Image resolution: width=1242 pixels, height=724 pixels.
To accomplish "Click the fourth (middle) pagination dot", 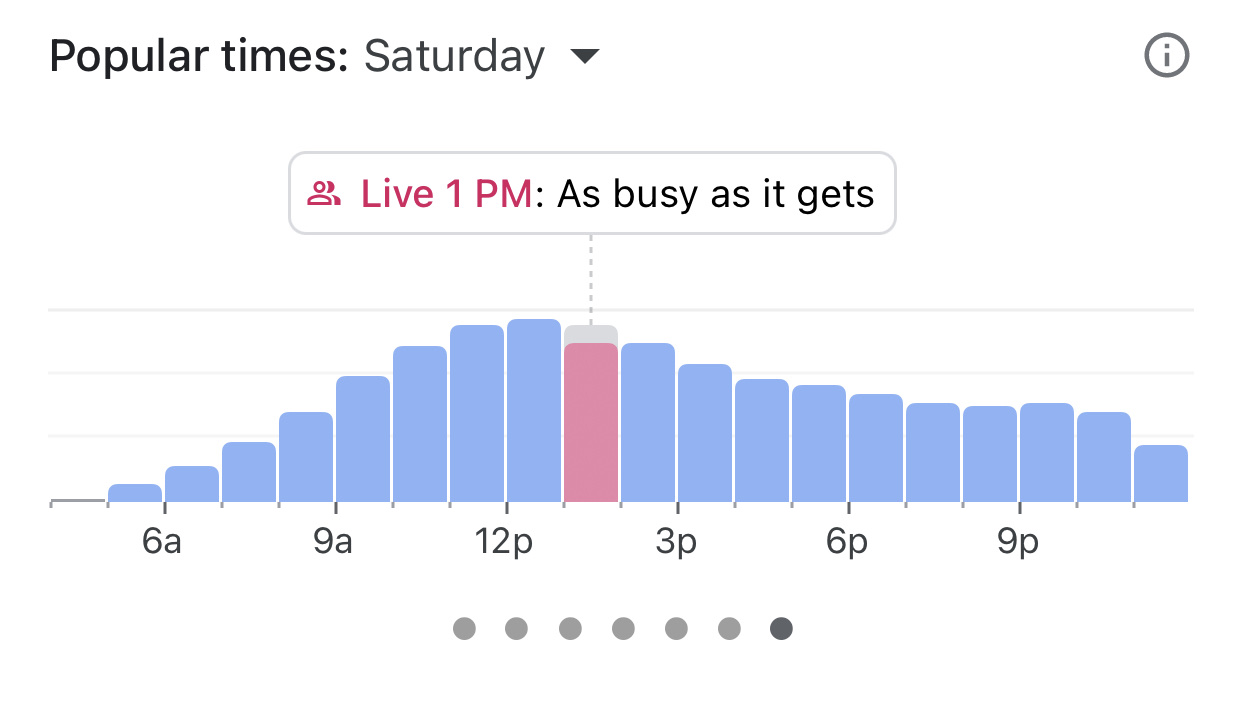I will (x=623, y=628).
